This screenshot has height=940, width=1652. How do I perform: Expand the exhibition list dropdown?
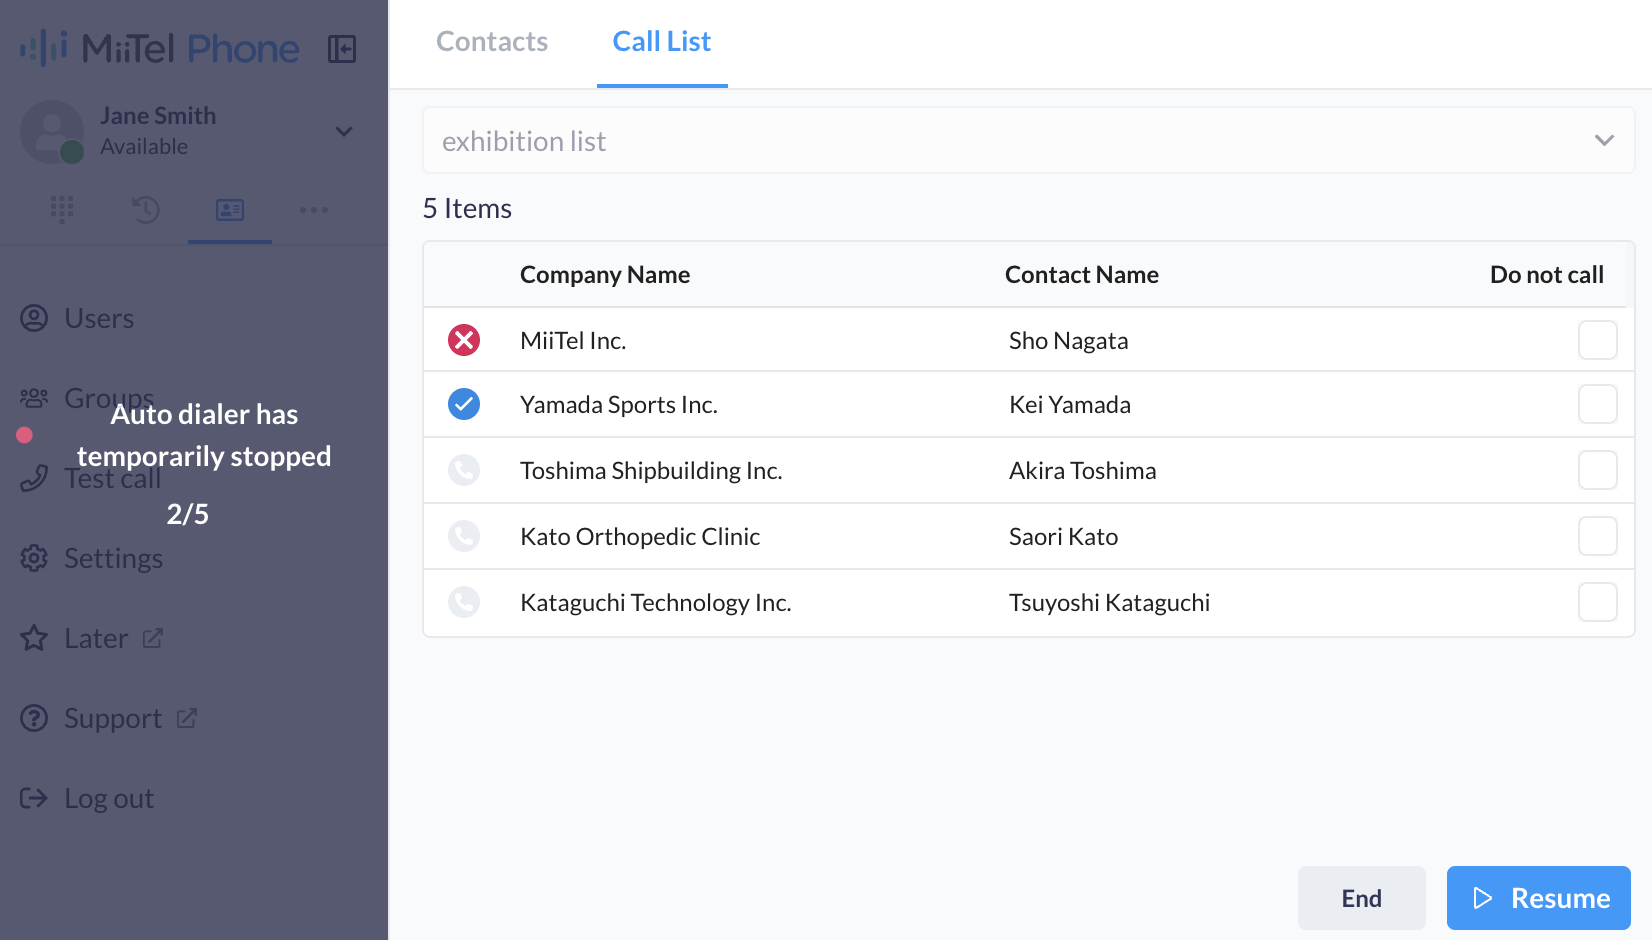click(x=1029, y=140)
